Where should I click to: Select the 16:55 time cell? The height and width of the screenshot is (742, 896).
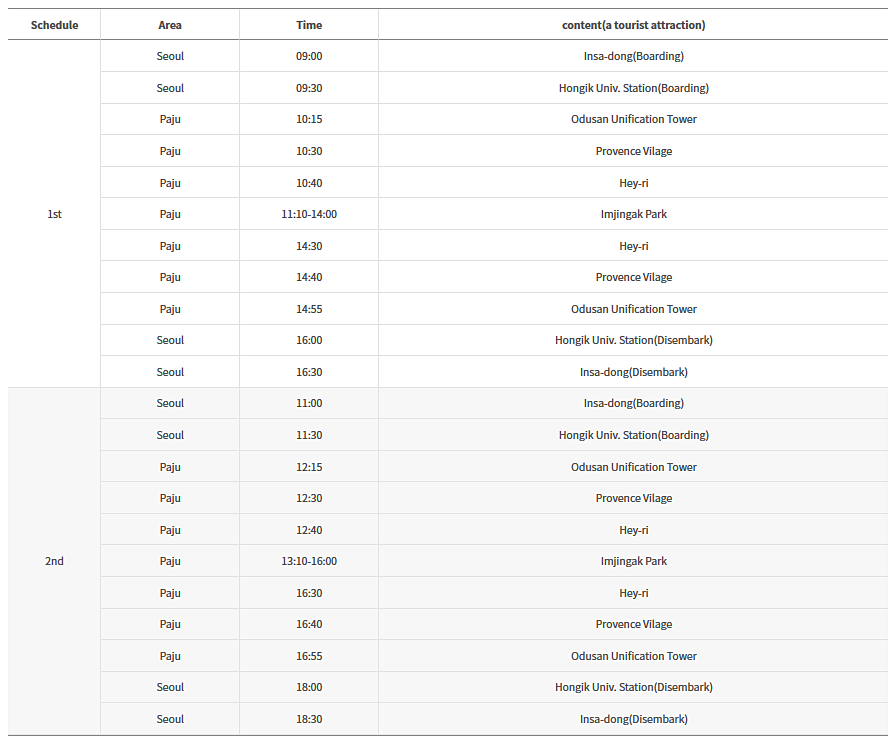pos(309,656)
